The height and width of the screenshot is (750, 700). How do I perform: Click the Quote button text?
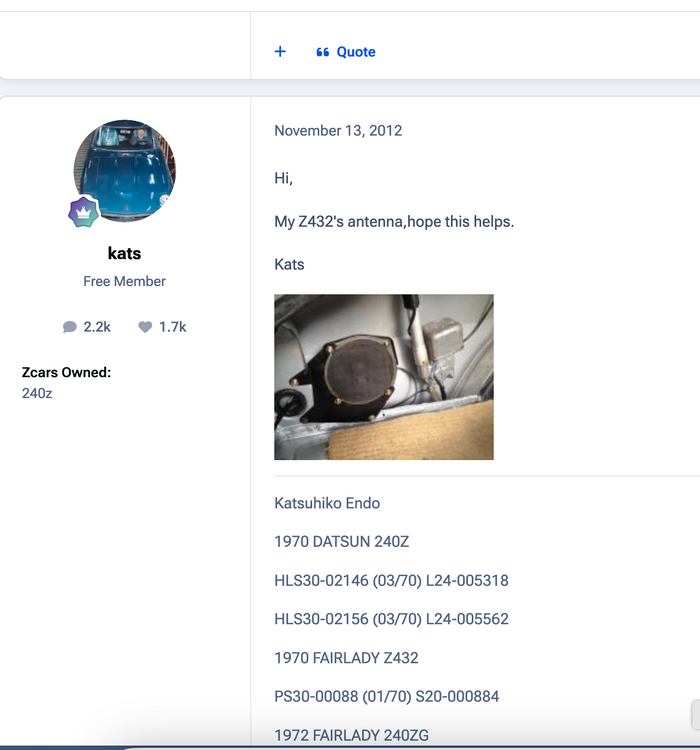356,52
